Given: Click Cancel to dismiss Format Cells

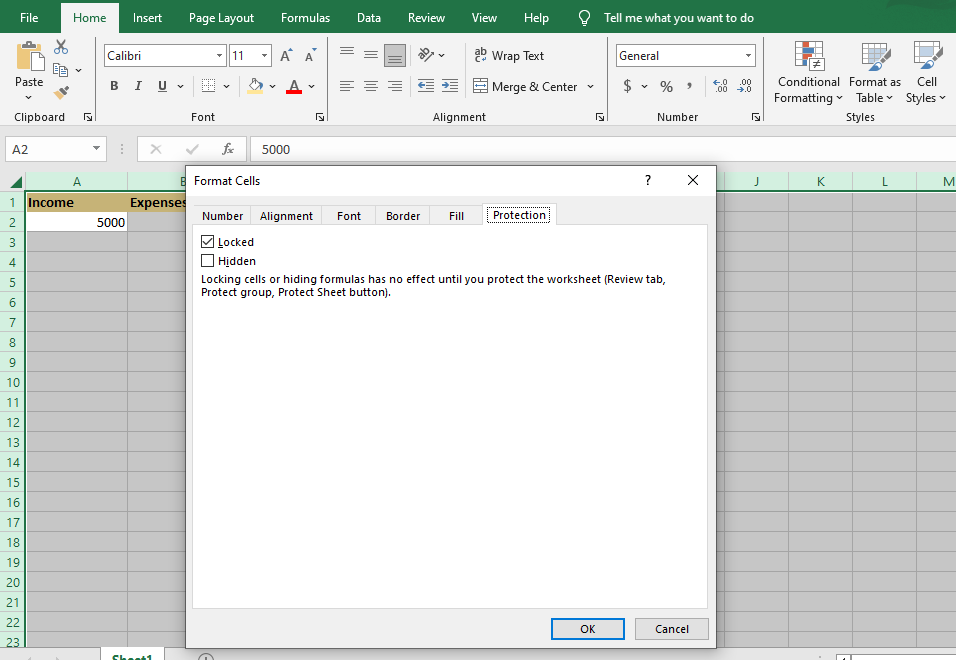Looking at the screenshot, I should coord(671,629).
